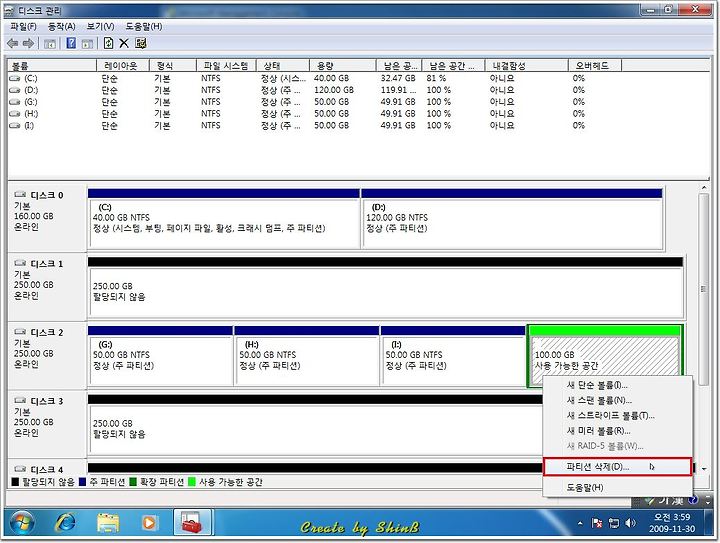Choose 새 스팬 볼륨(N)... in context menu

point(617,400)
